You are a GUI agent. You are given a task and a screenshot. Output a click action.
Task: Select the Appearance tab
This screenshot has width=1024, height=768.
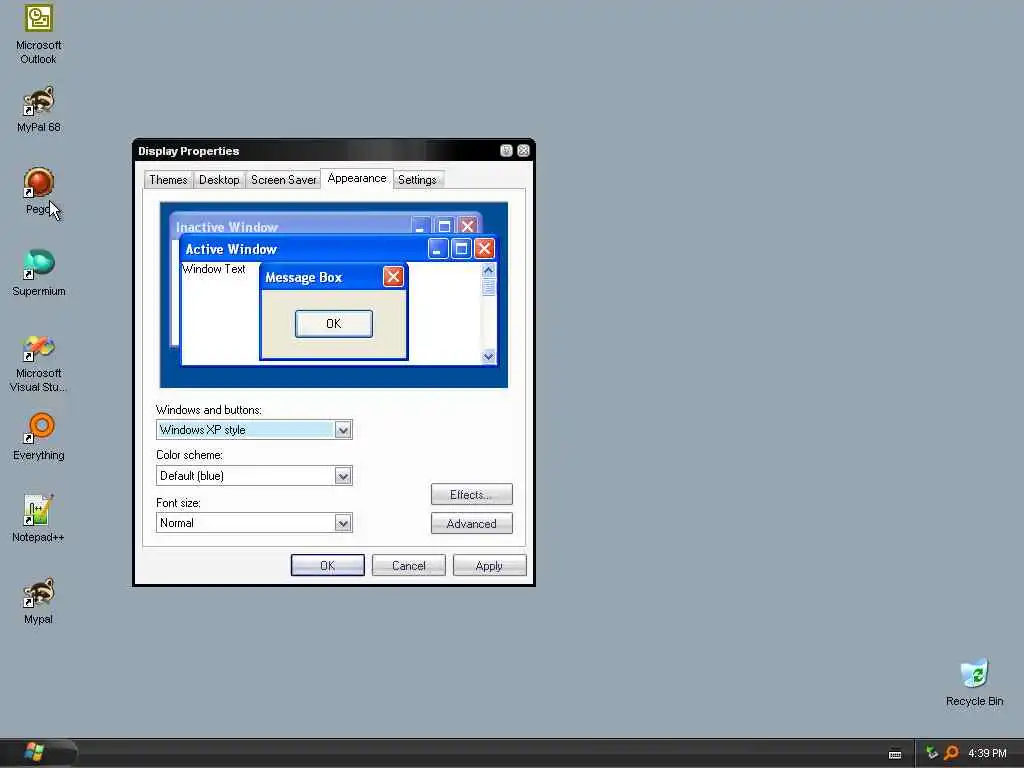coord(357,178)
